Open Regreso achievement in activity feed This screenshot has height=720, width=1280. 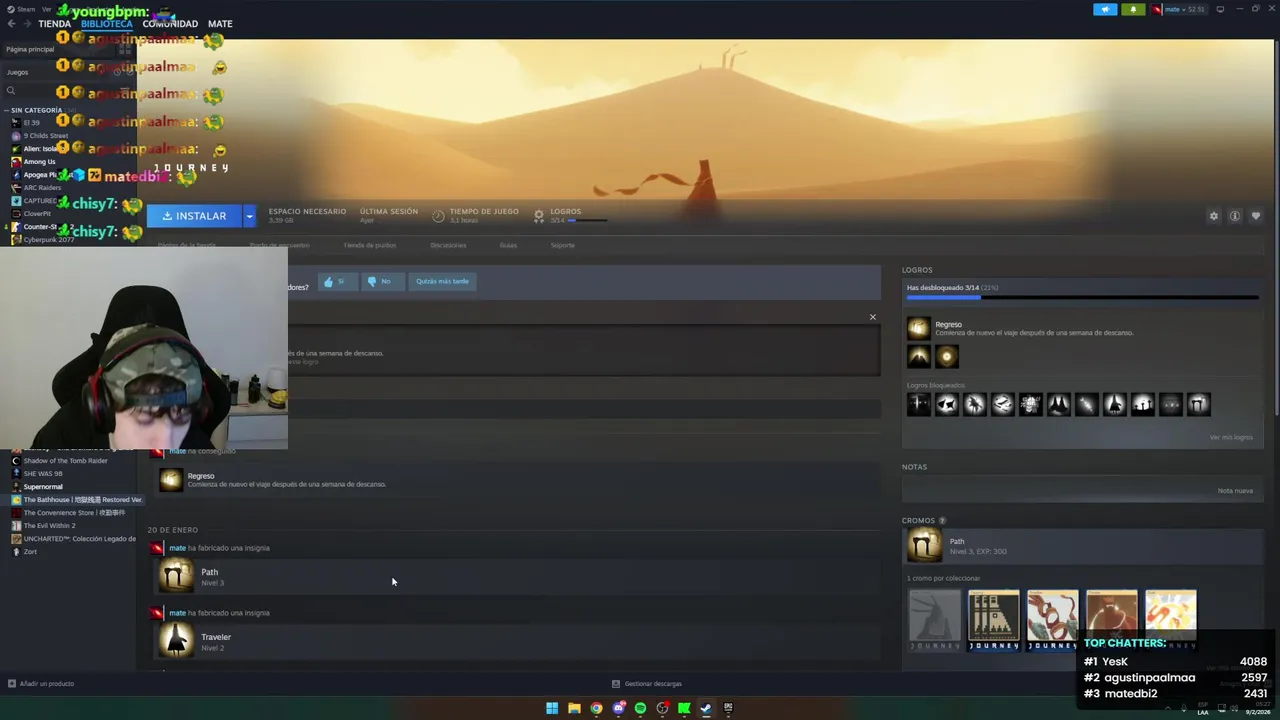171,480
